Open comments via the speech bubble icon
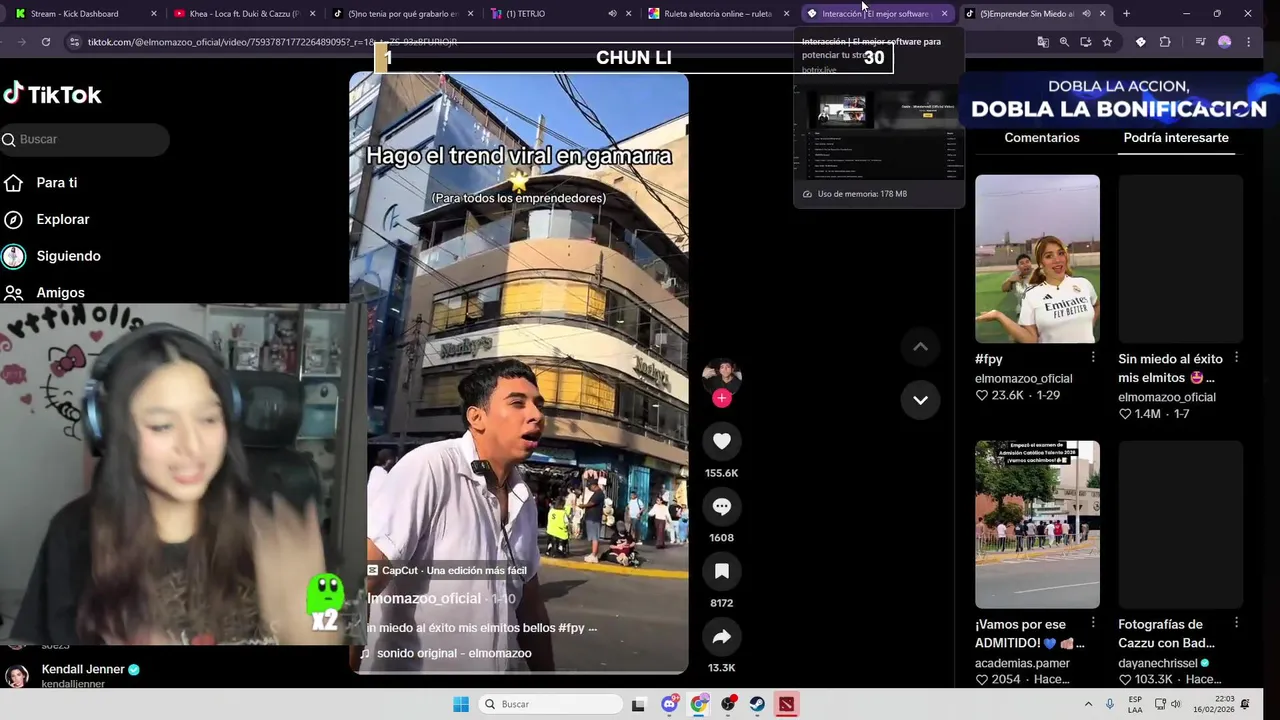1280x720 pixels. click(721, 507)
